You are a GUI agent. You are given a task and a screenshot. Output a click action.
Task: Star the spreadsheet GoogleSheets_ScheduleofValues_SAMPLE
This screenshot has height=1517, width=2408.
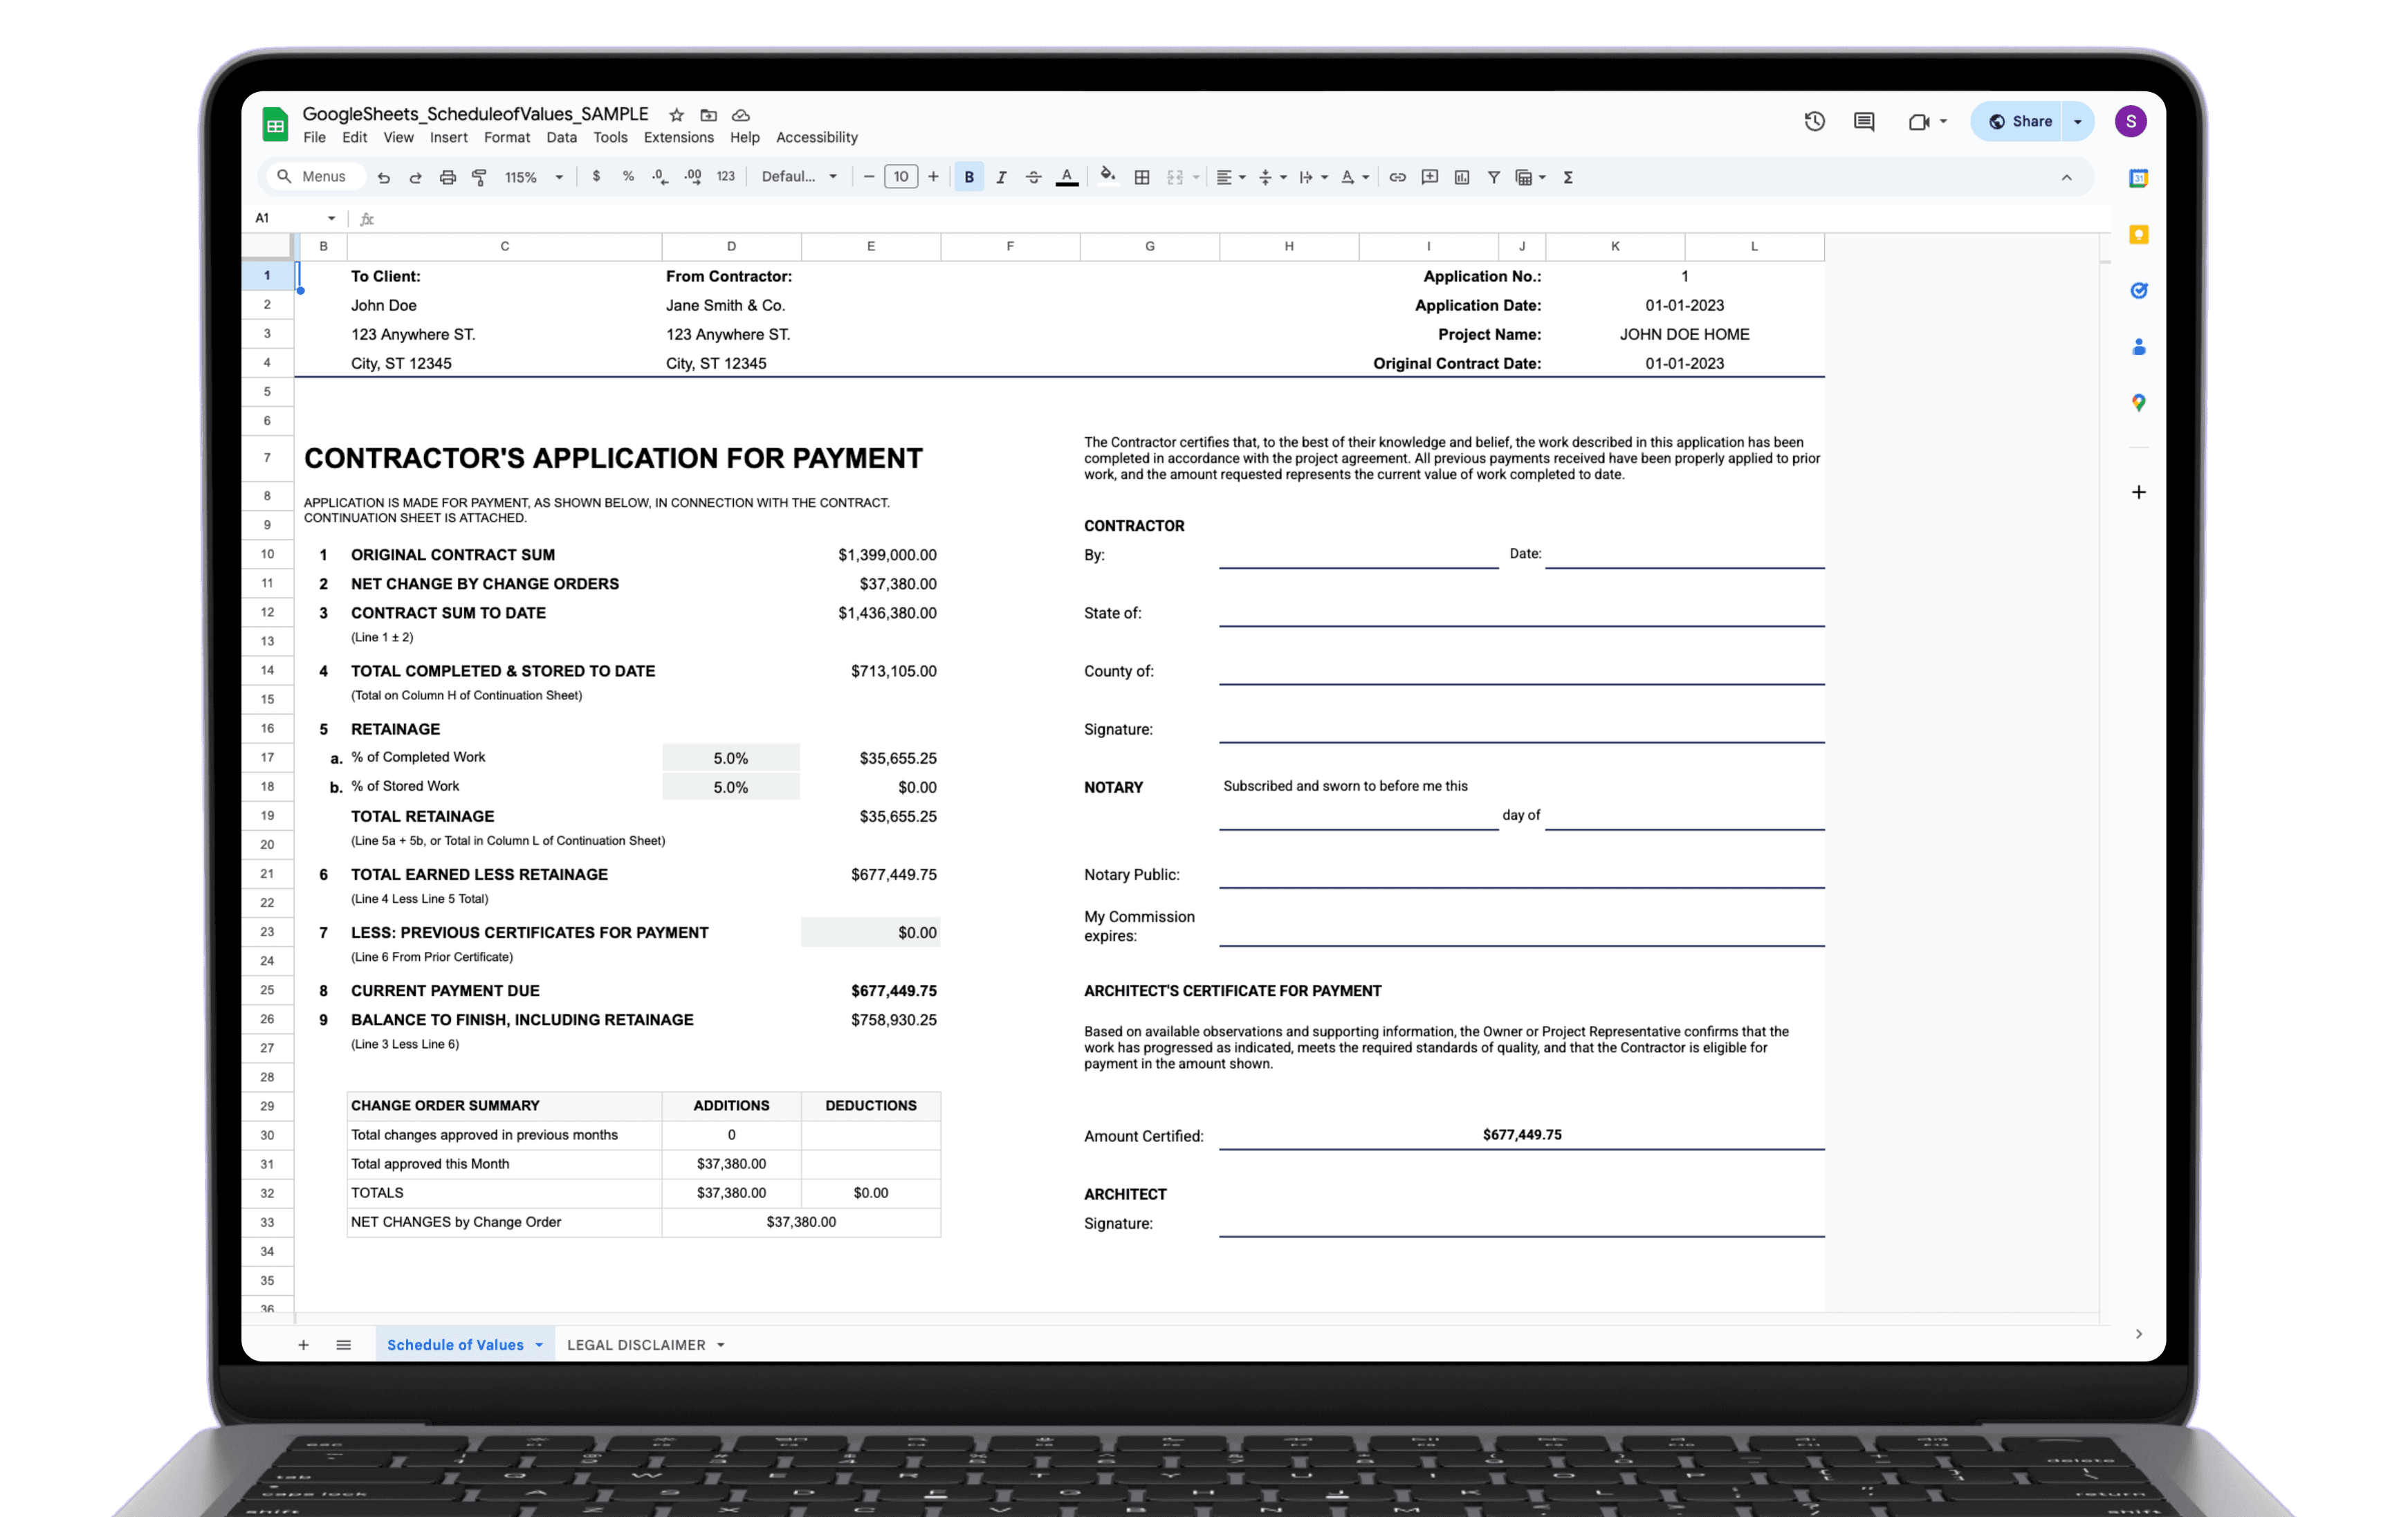676,115
